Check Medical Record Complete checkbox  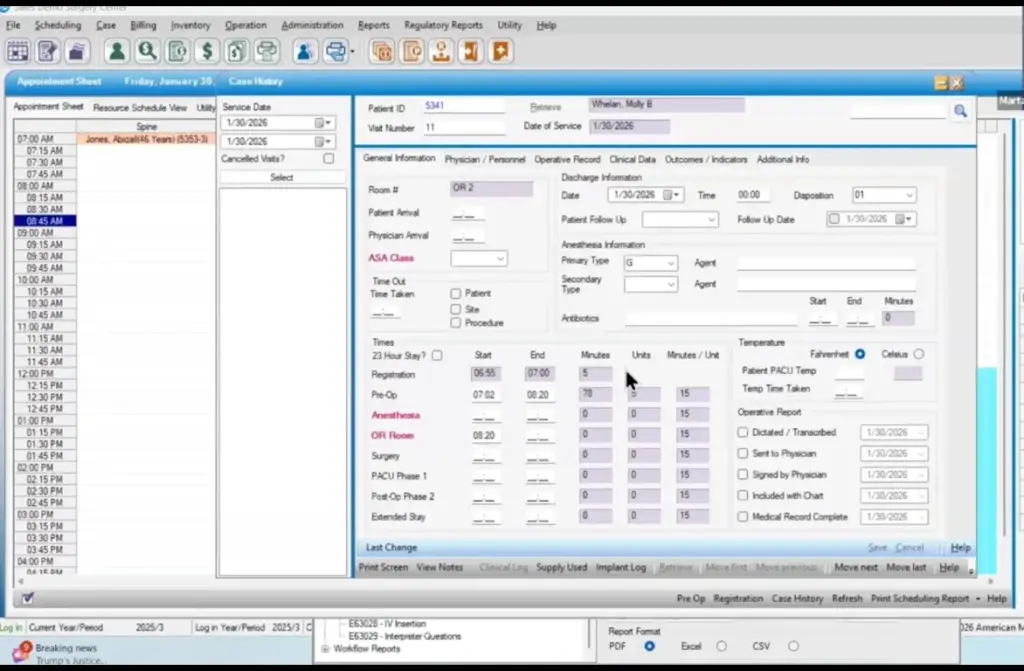(x=743, y=516)
